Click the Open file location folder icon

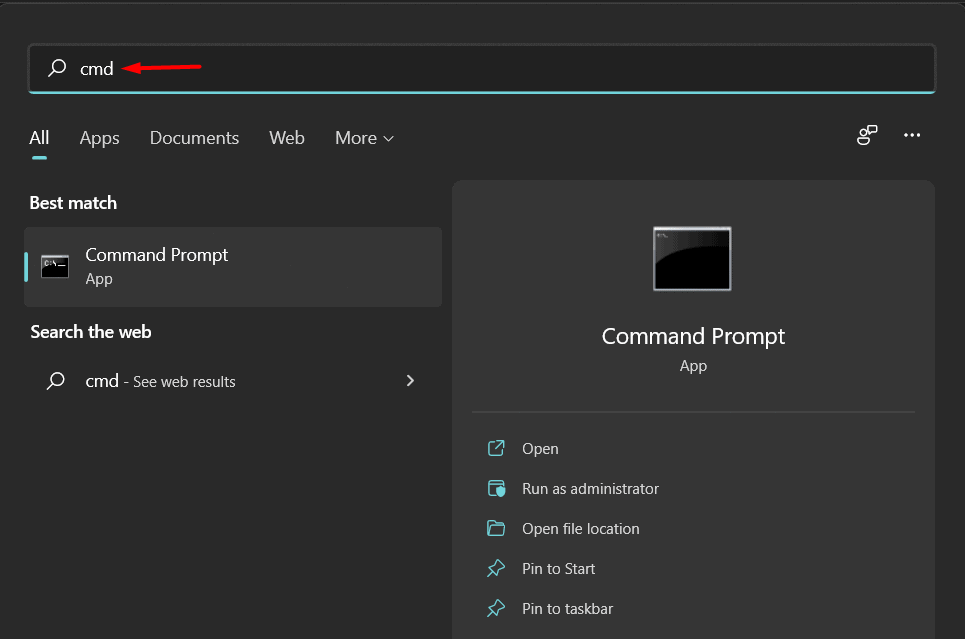point(496,529)
